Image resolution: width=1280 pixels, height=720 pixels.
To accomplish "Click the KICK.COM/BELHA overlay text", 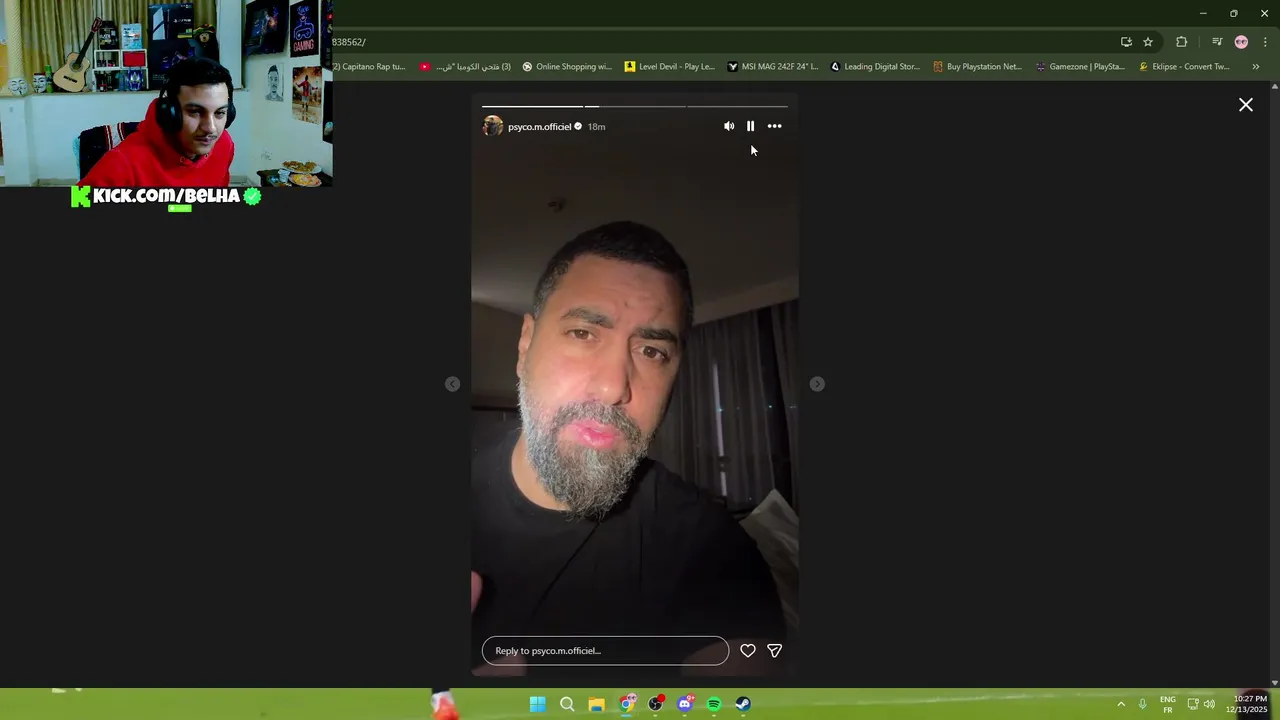I will click(166, 196).
